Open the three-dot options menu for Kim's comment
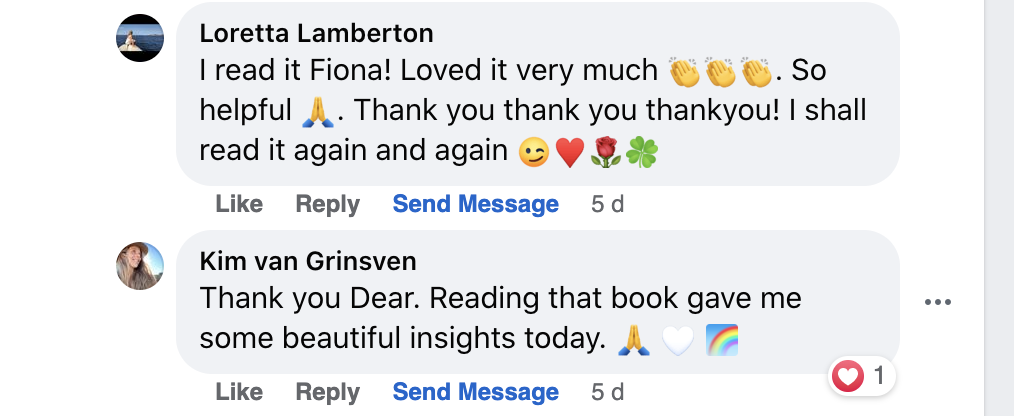 937,303
